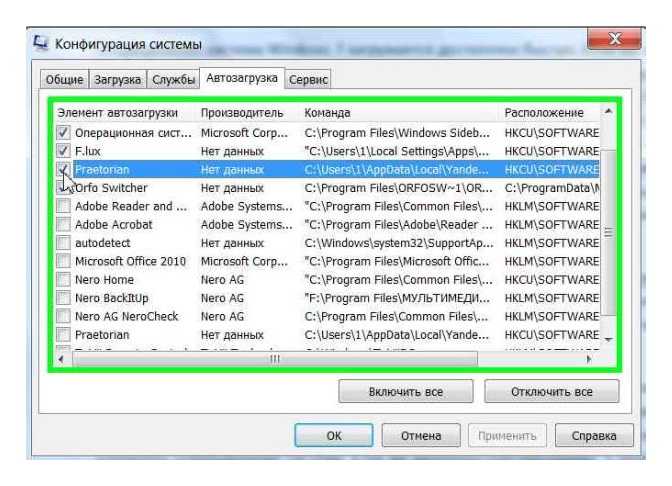Select the F.lux row name
Viewport: 672px width, 486px height.
tap(87, 151)
